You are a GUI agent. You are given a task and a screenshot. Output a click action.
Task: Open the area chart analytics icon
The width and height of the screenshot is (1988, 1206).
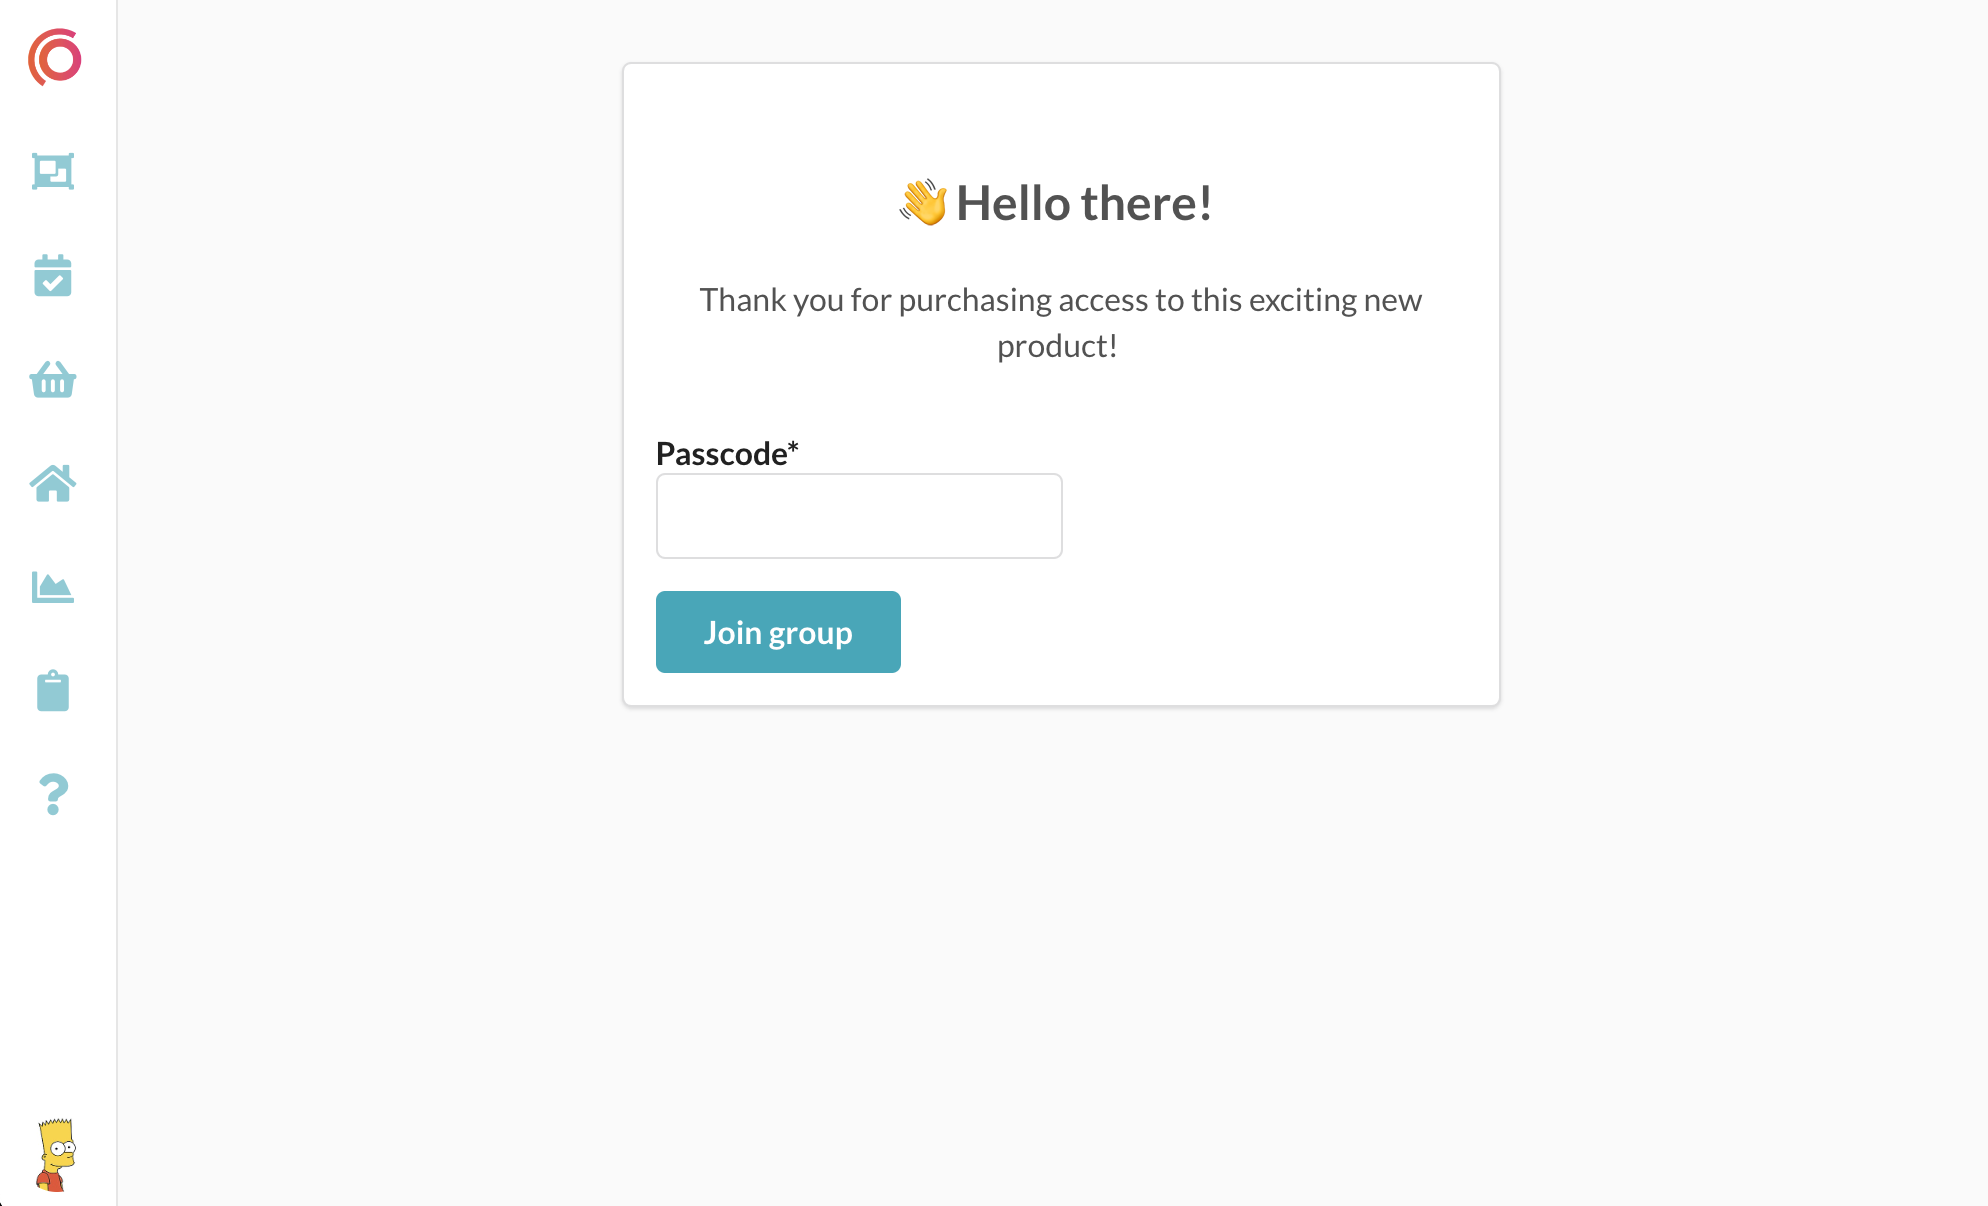[53, 587]
